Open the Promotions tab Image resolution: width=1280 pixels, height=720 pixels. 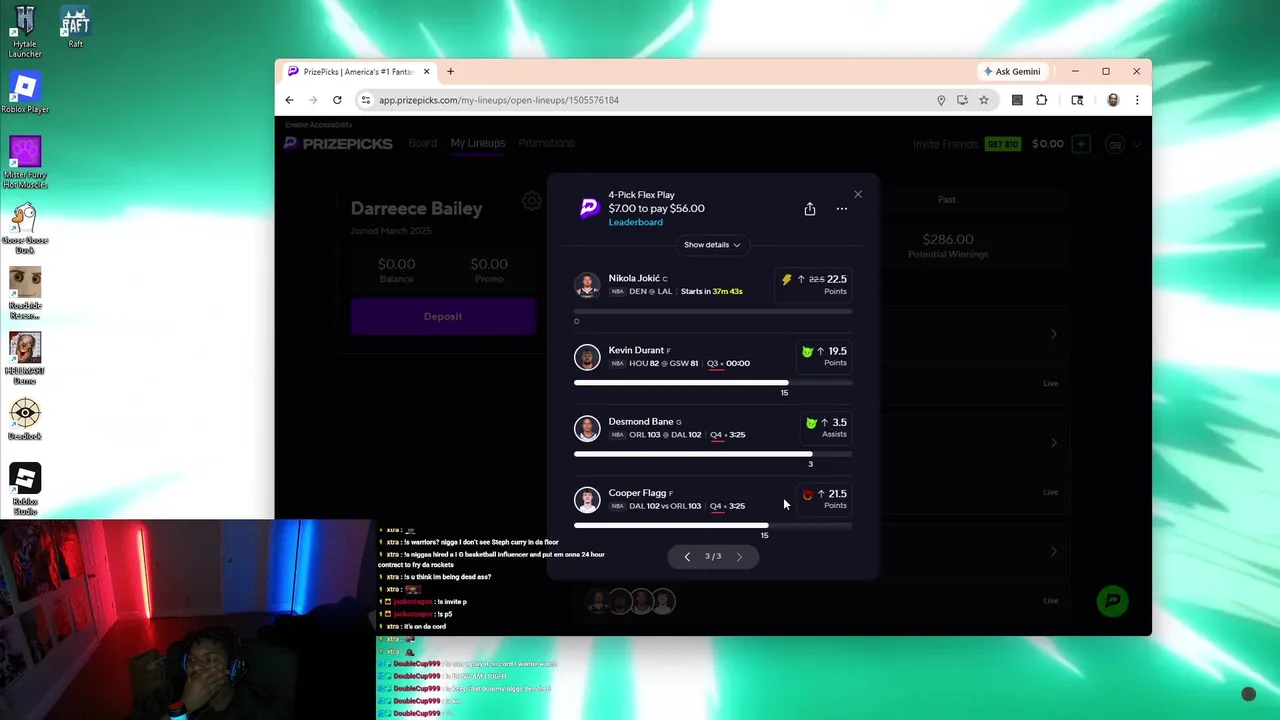[546, 143]
